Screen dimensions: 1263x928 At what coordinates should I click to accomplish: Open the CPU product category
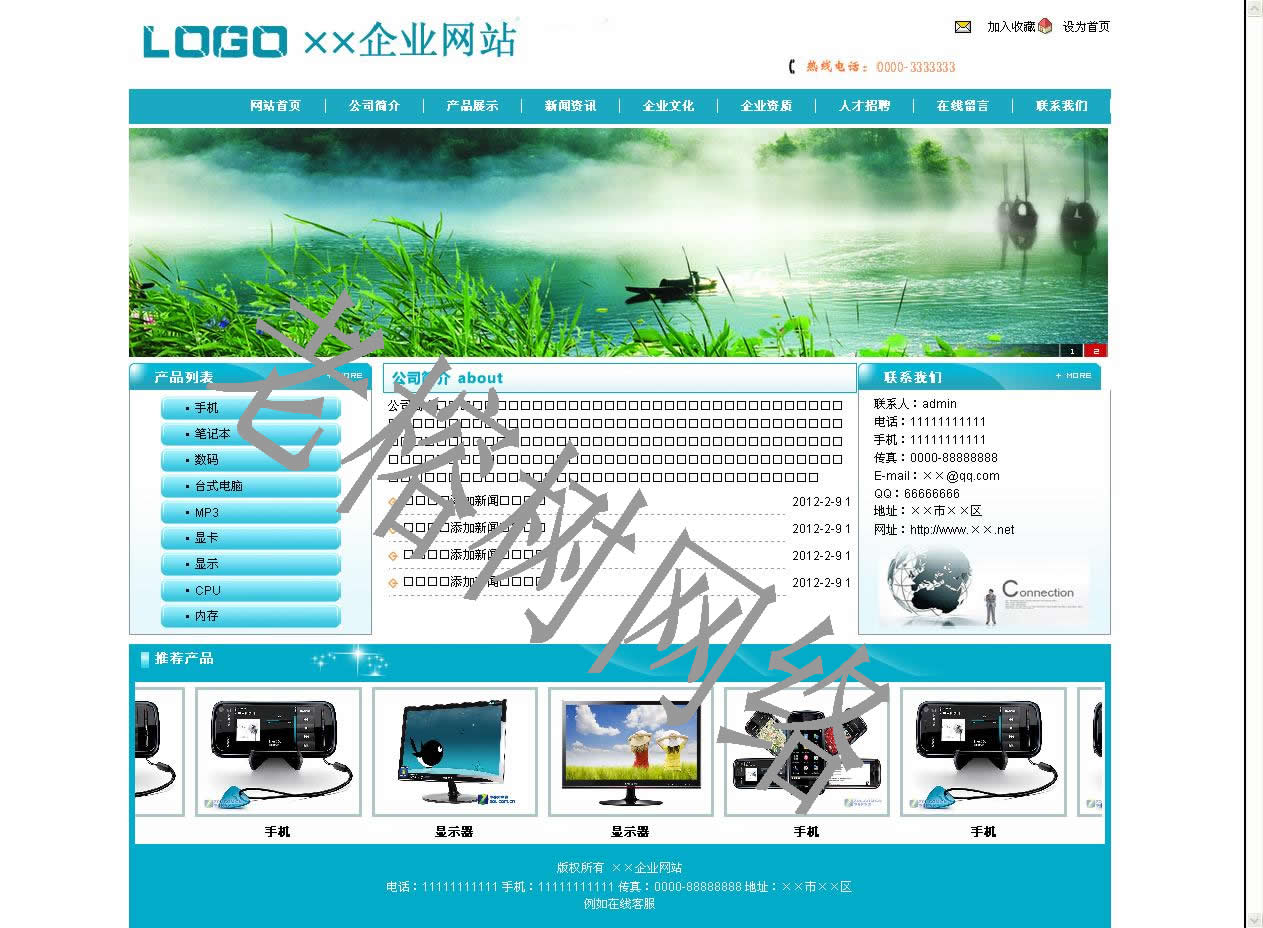tap(250, 590)
